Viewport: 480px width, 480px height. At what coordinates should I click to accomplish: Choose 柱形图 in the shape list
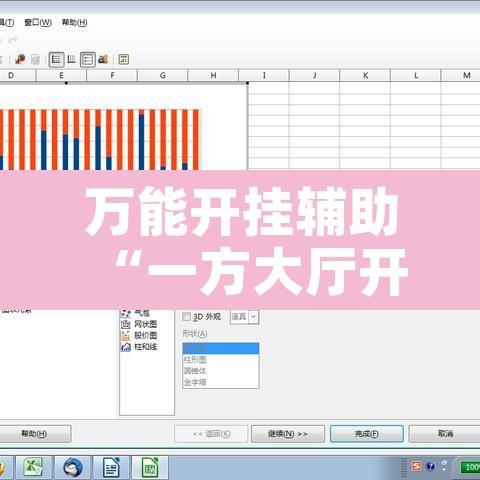[221, 360]
